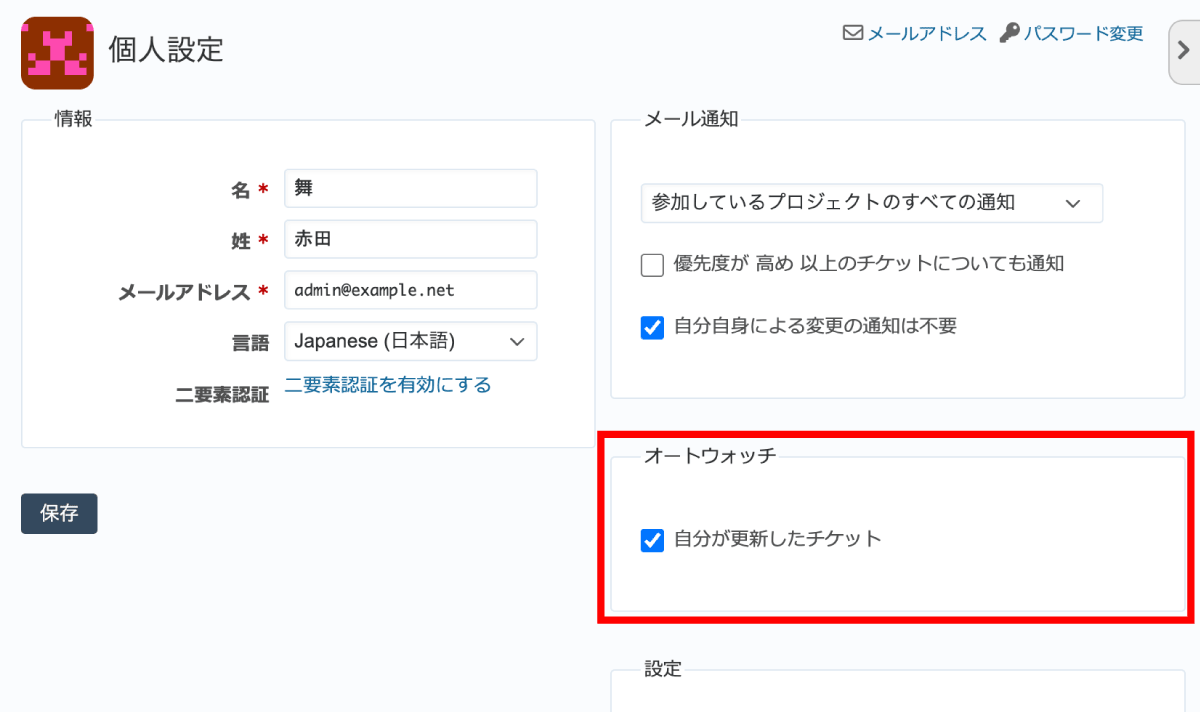Image resolution: width=1200 pixels, height=712 pixels.
Task: Click the 情報 fieldset legend
Action: point(73,119)
